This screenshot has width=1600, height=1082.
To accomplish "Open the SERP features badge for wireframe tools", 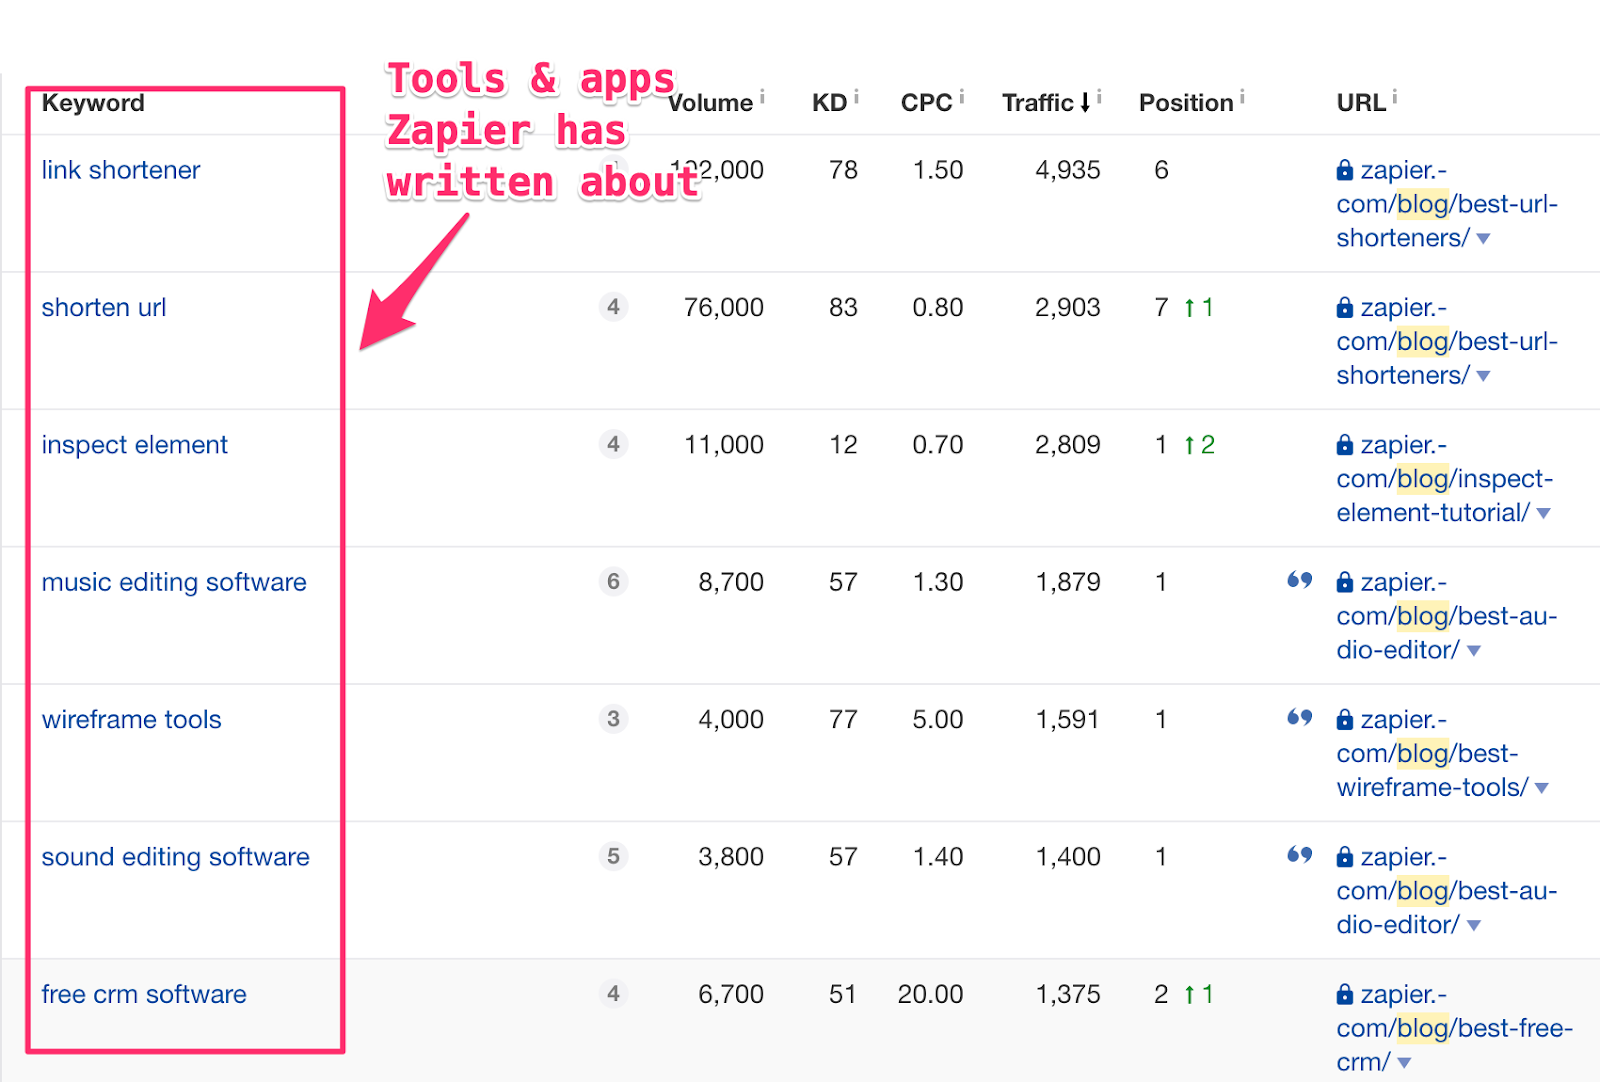I will pos(613,719).
